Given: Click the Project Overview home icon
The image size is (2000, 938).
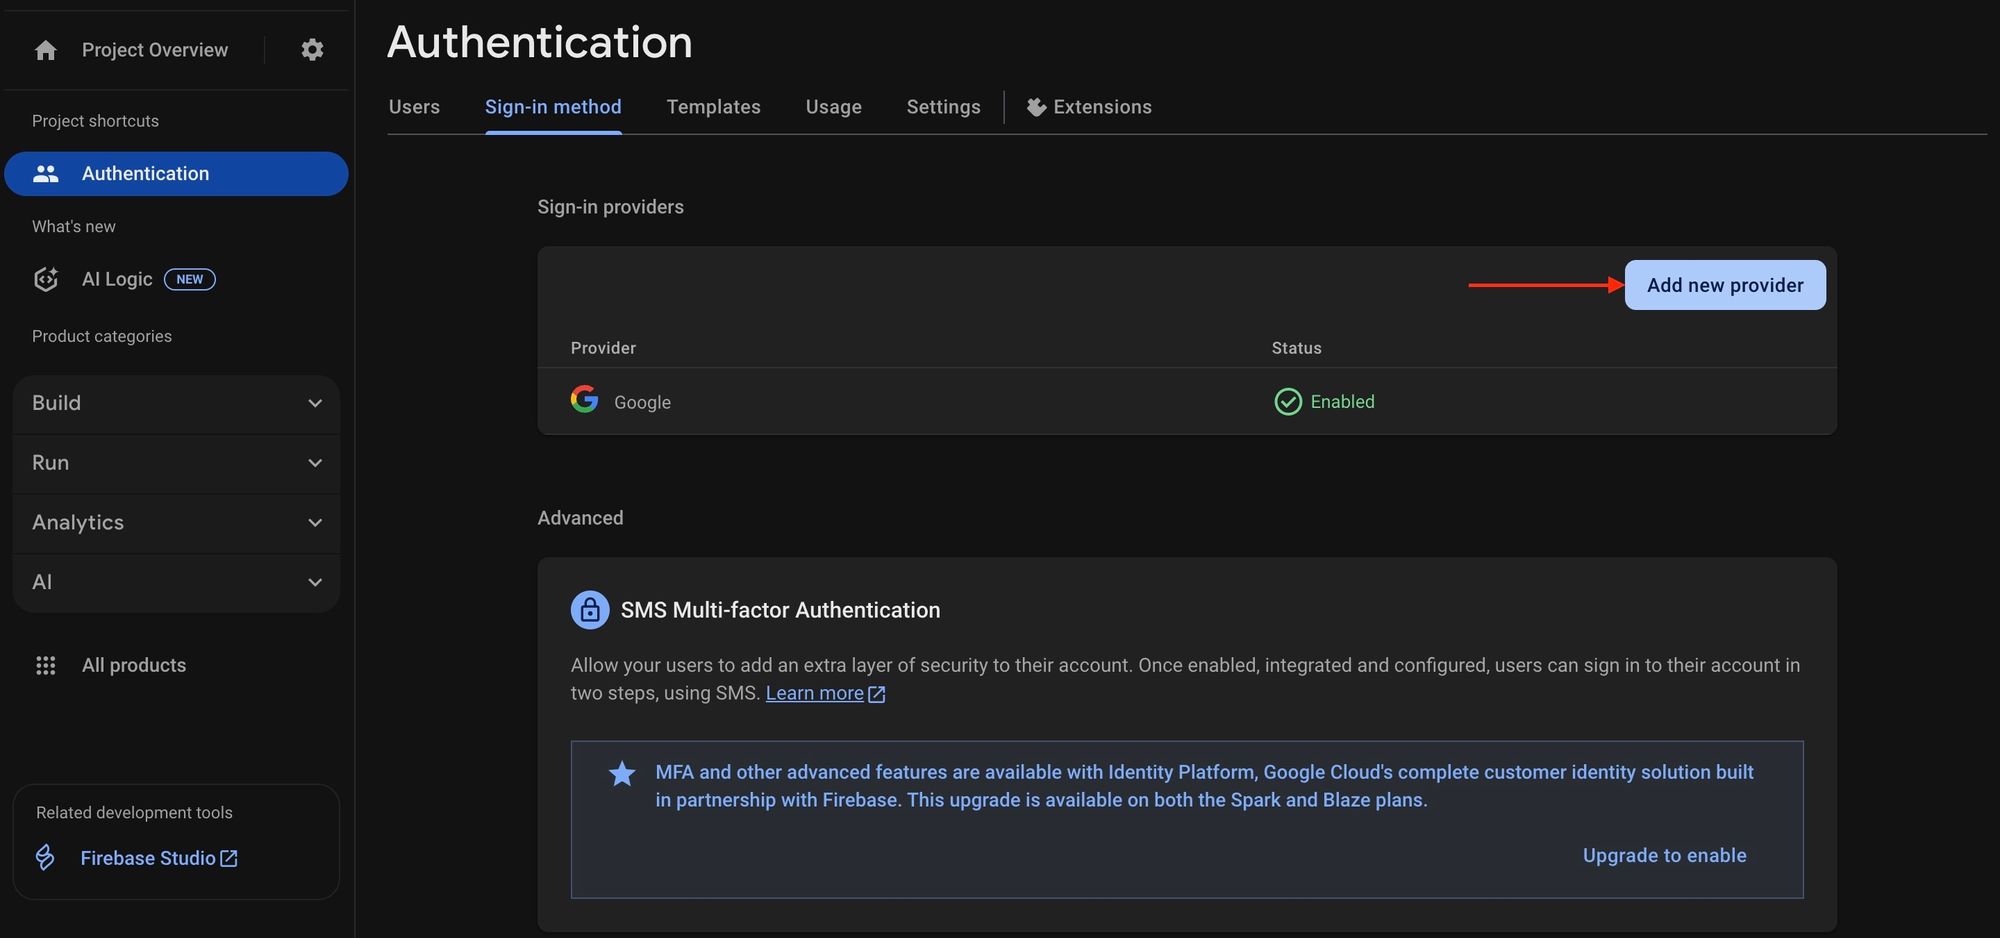Looking at the screenshot, I should (x=46, y=50).
